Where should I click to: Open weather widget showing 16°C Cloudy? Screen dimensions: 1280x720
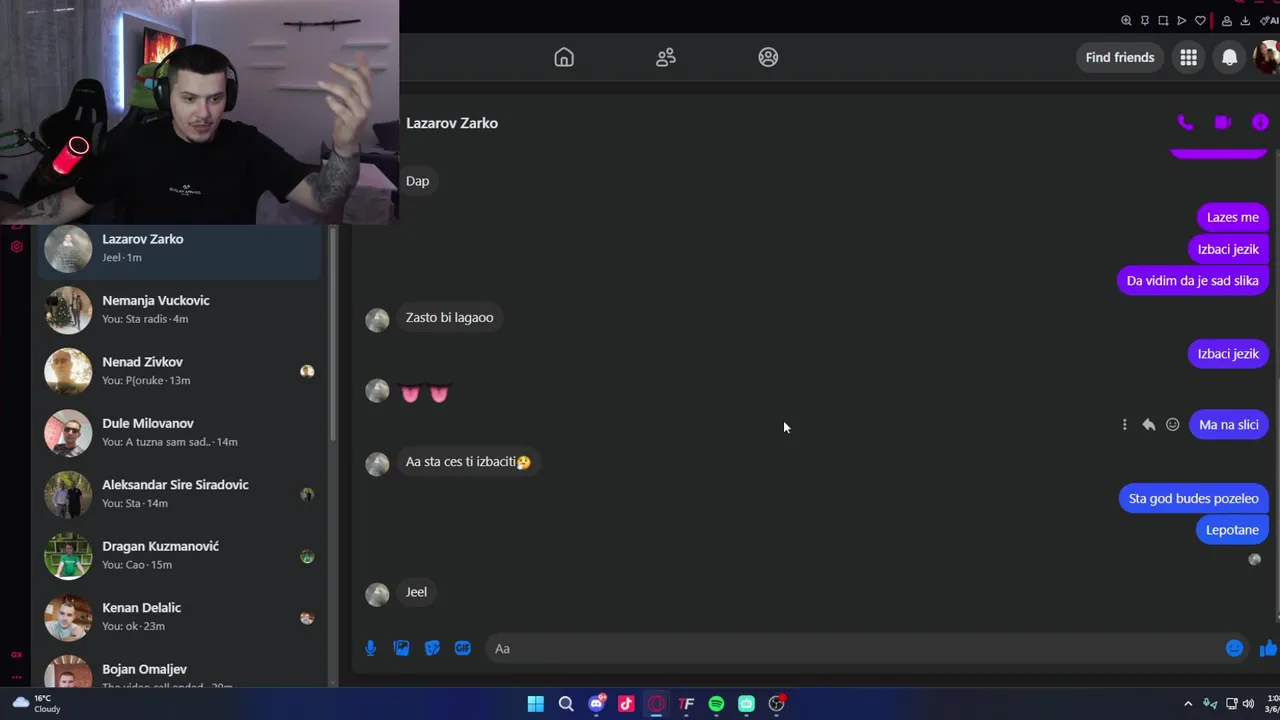click(36, 703)
